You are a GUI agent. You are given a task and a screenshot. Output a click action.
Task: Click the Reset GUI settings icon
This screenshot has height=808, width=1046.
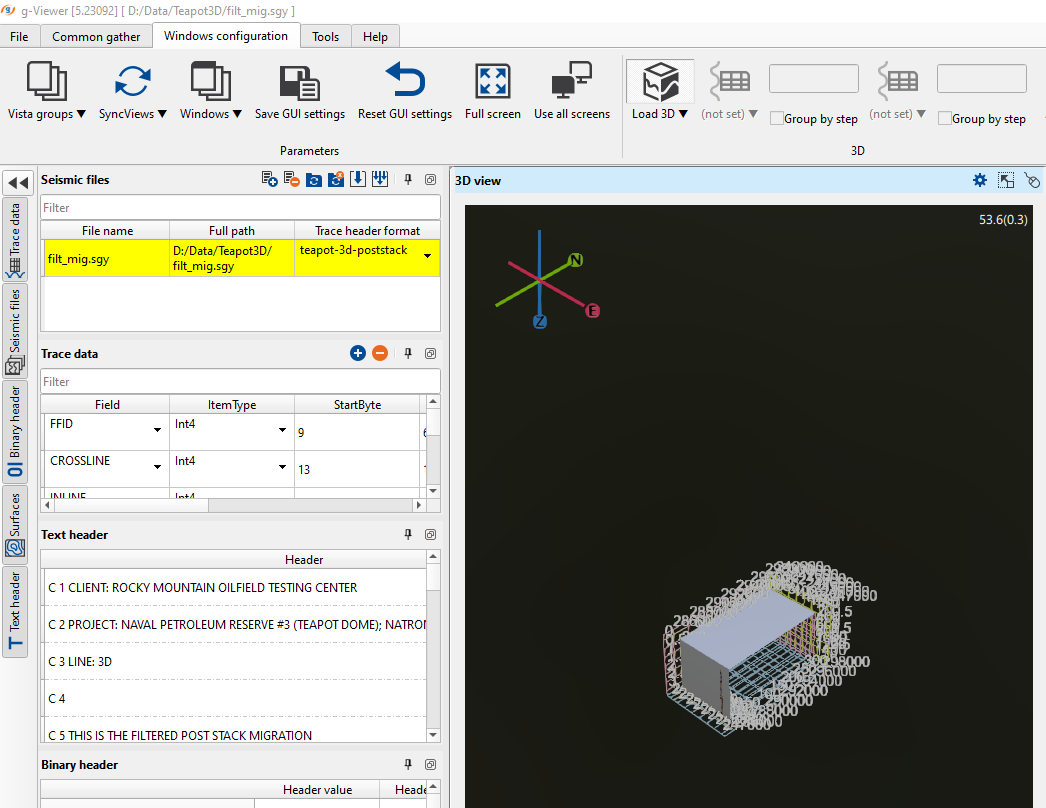[404, 82]
